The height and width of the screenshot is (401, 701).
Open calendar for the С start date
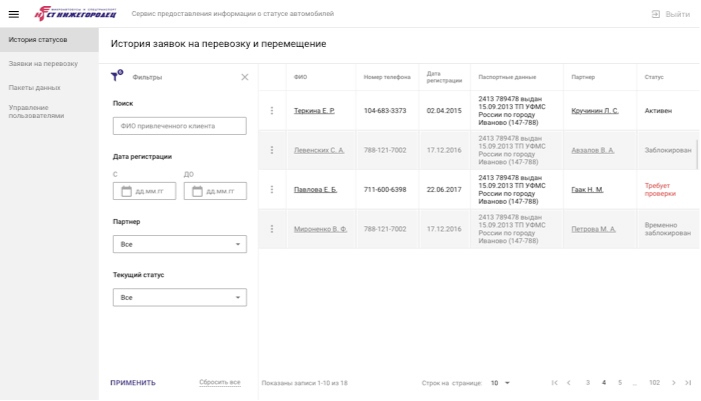click(x=127, y=191)
